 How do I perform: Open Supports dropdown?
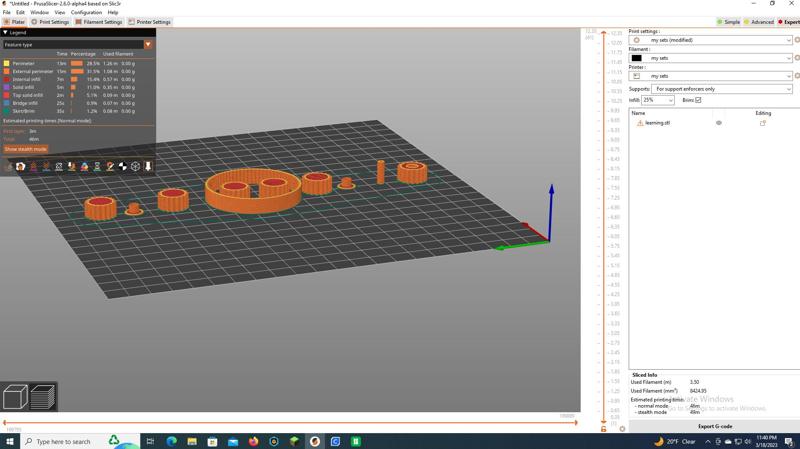tap(722, 89)
